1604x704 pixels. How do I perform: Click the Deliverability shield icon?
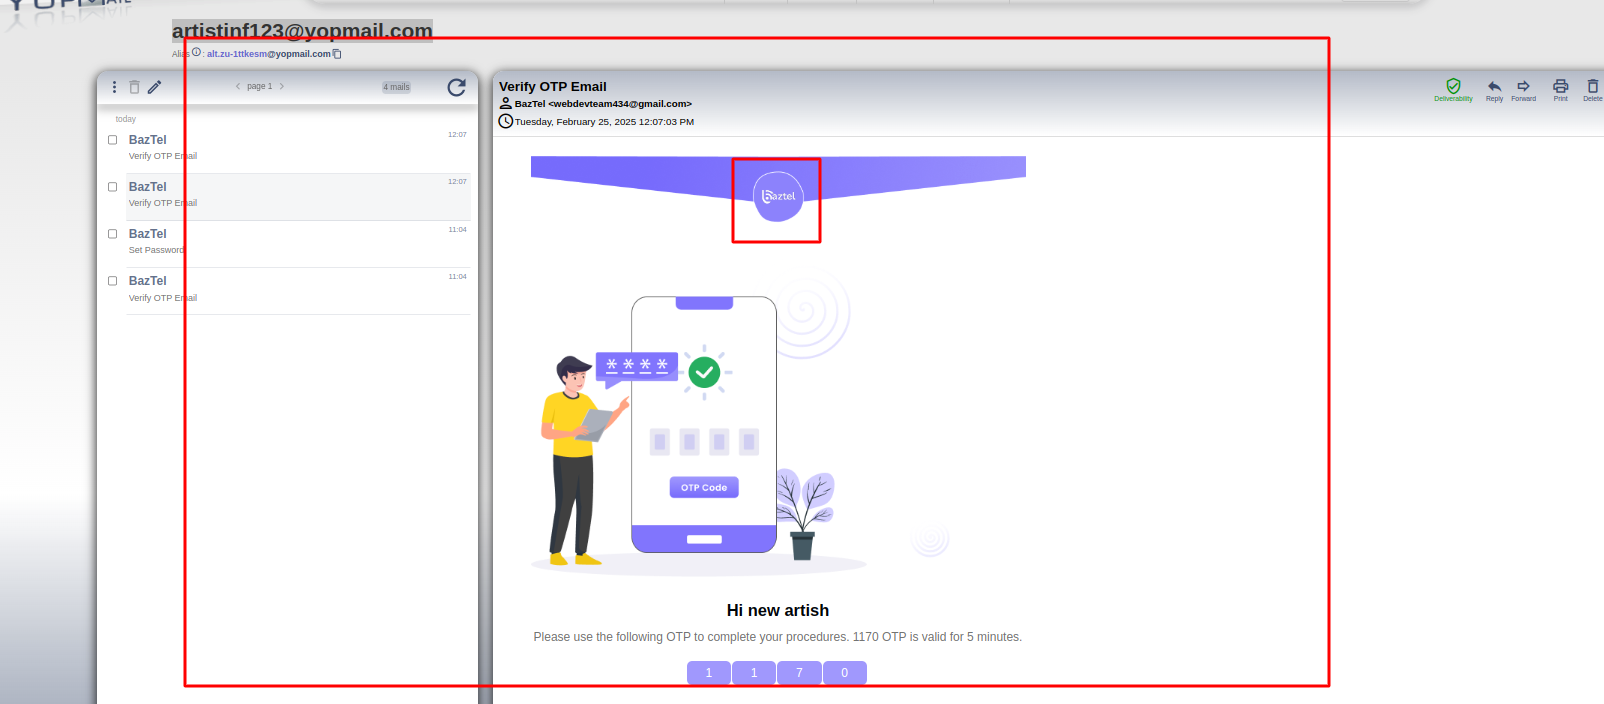pyautogui.click(x=1453, y=87)
